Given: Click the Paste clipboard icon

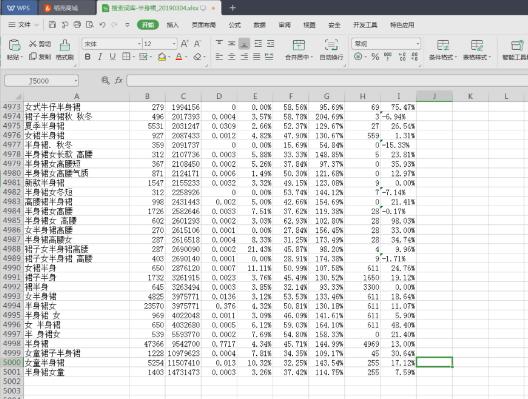Looking at the screenshot, I should click(x=14, y=45).
